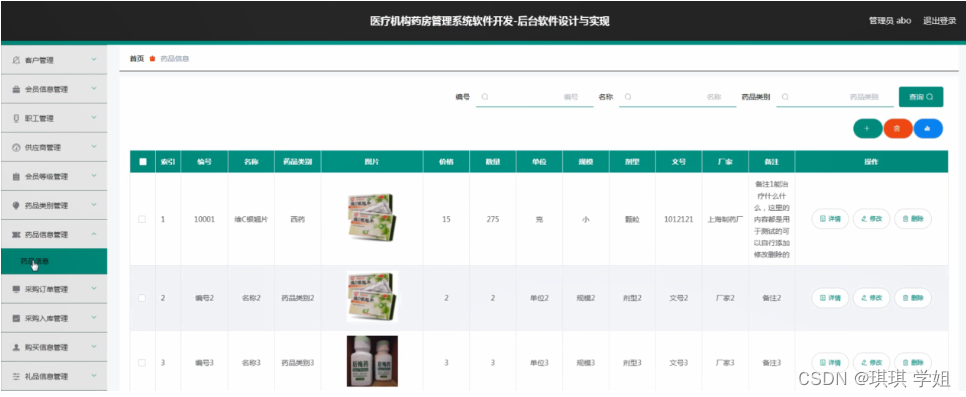
Task: Click the 客户管理 sidebar icon
Action: [x=16, y=60]
